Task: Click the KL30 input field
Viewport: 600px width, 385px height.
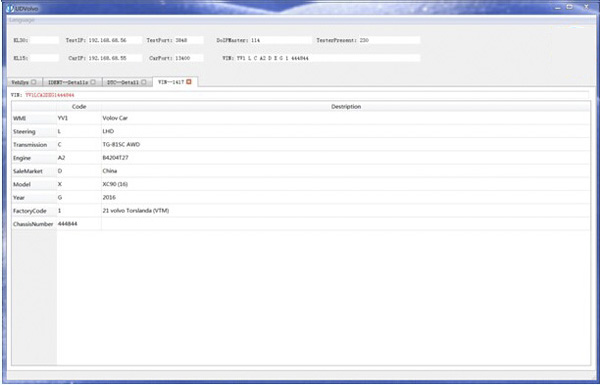Action: point(44,40)
